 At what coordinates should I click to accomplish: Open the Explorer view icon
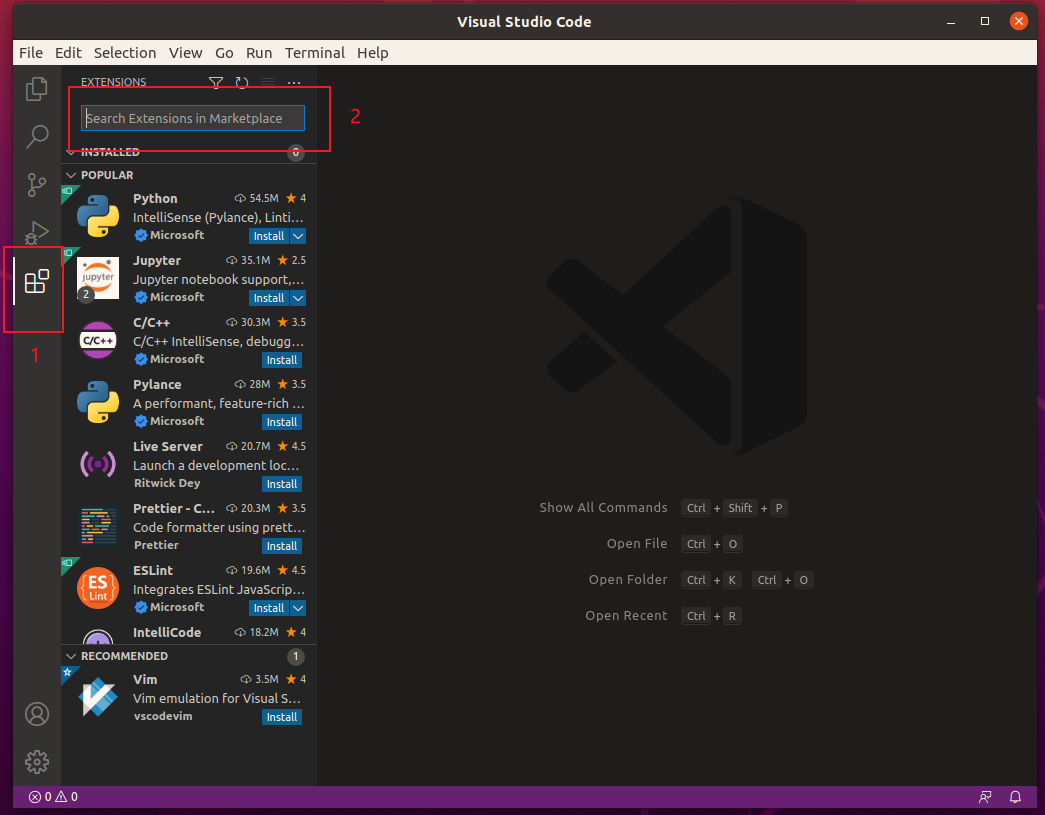[x=36, y=88]
